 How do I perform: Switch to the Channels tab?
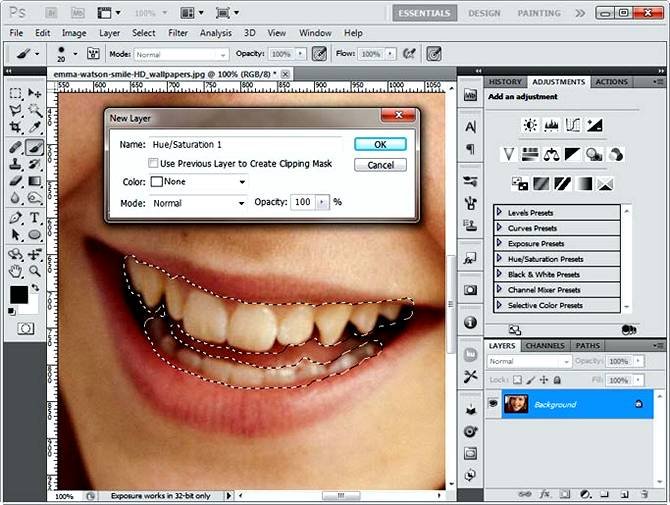(x=545, y=346)
